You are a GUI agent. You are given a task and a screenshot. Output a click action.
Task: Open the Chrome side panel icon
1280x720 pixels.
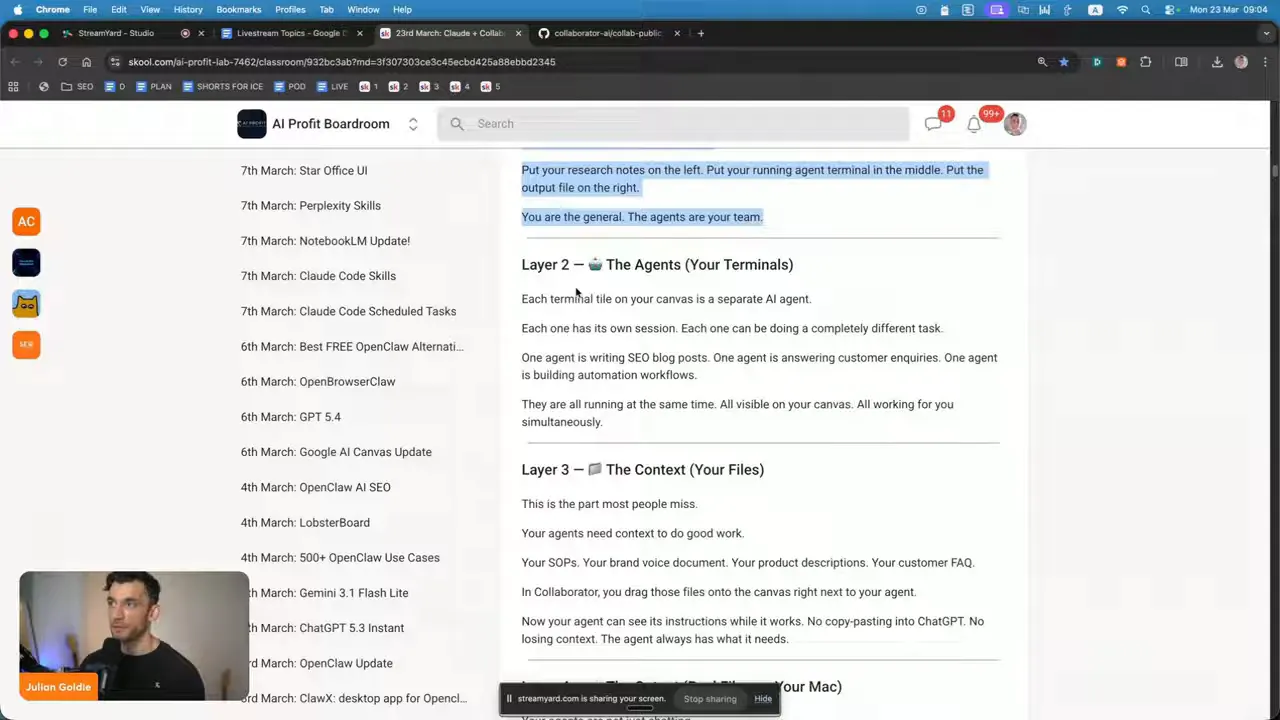click(1181, 62)
